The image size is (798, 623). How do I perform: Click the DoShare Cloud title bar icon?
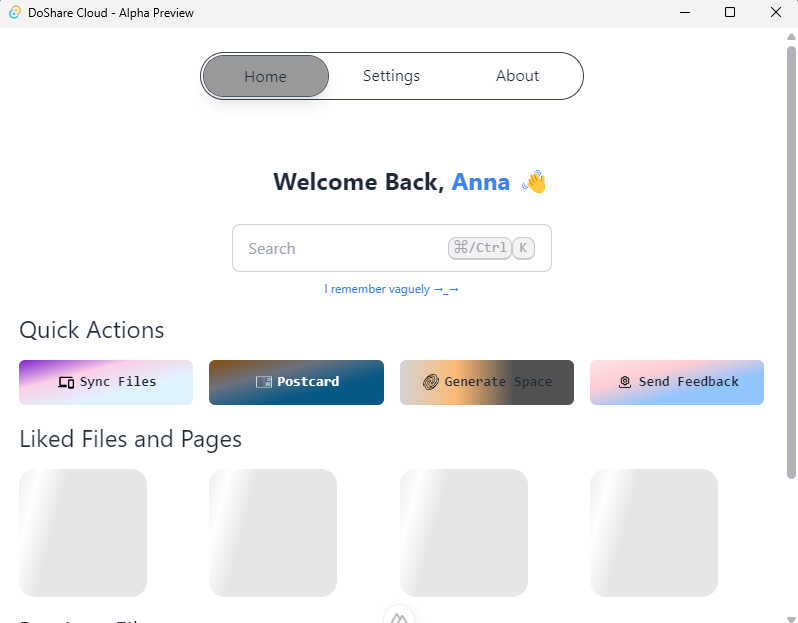point(14,13)
